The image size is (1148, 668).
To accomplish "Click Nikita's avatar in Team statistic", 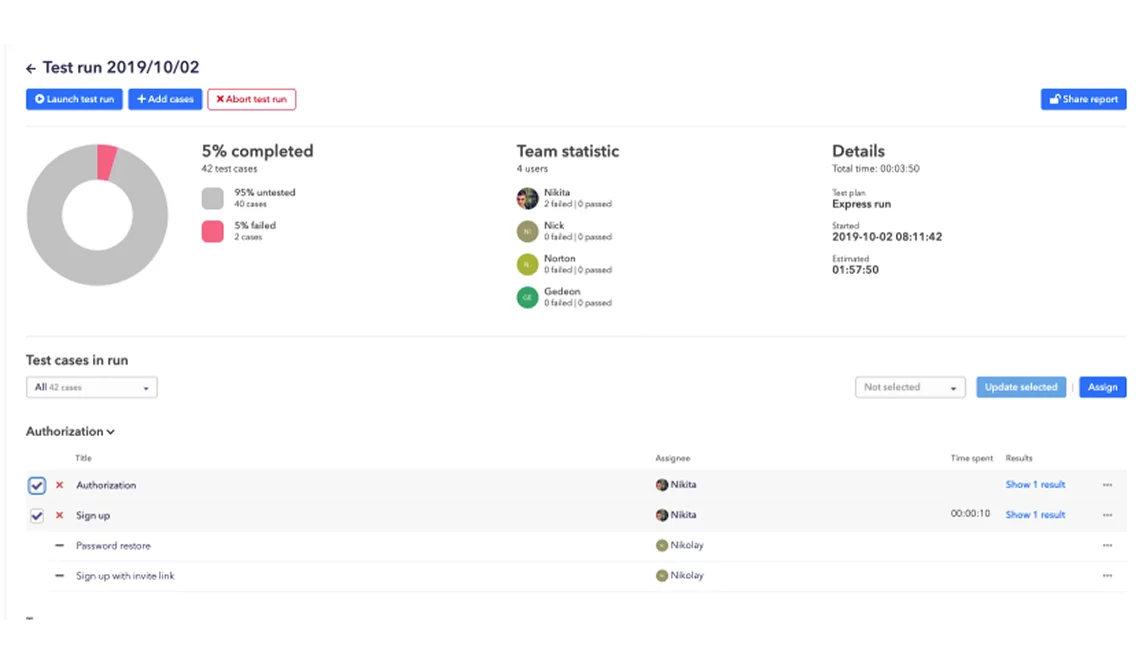I will 527,197.
